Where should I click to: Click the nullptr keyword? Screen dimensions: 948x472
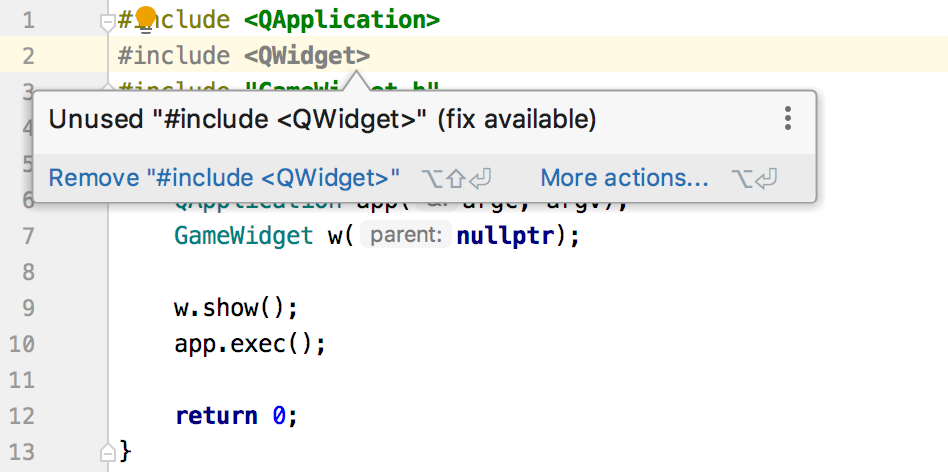click(505, 235)
